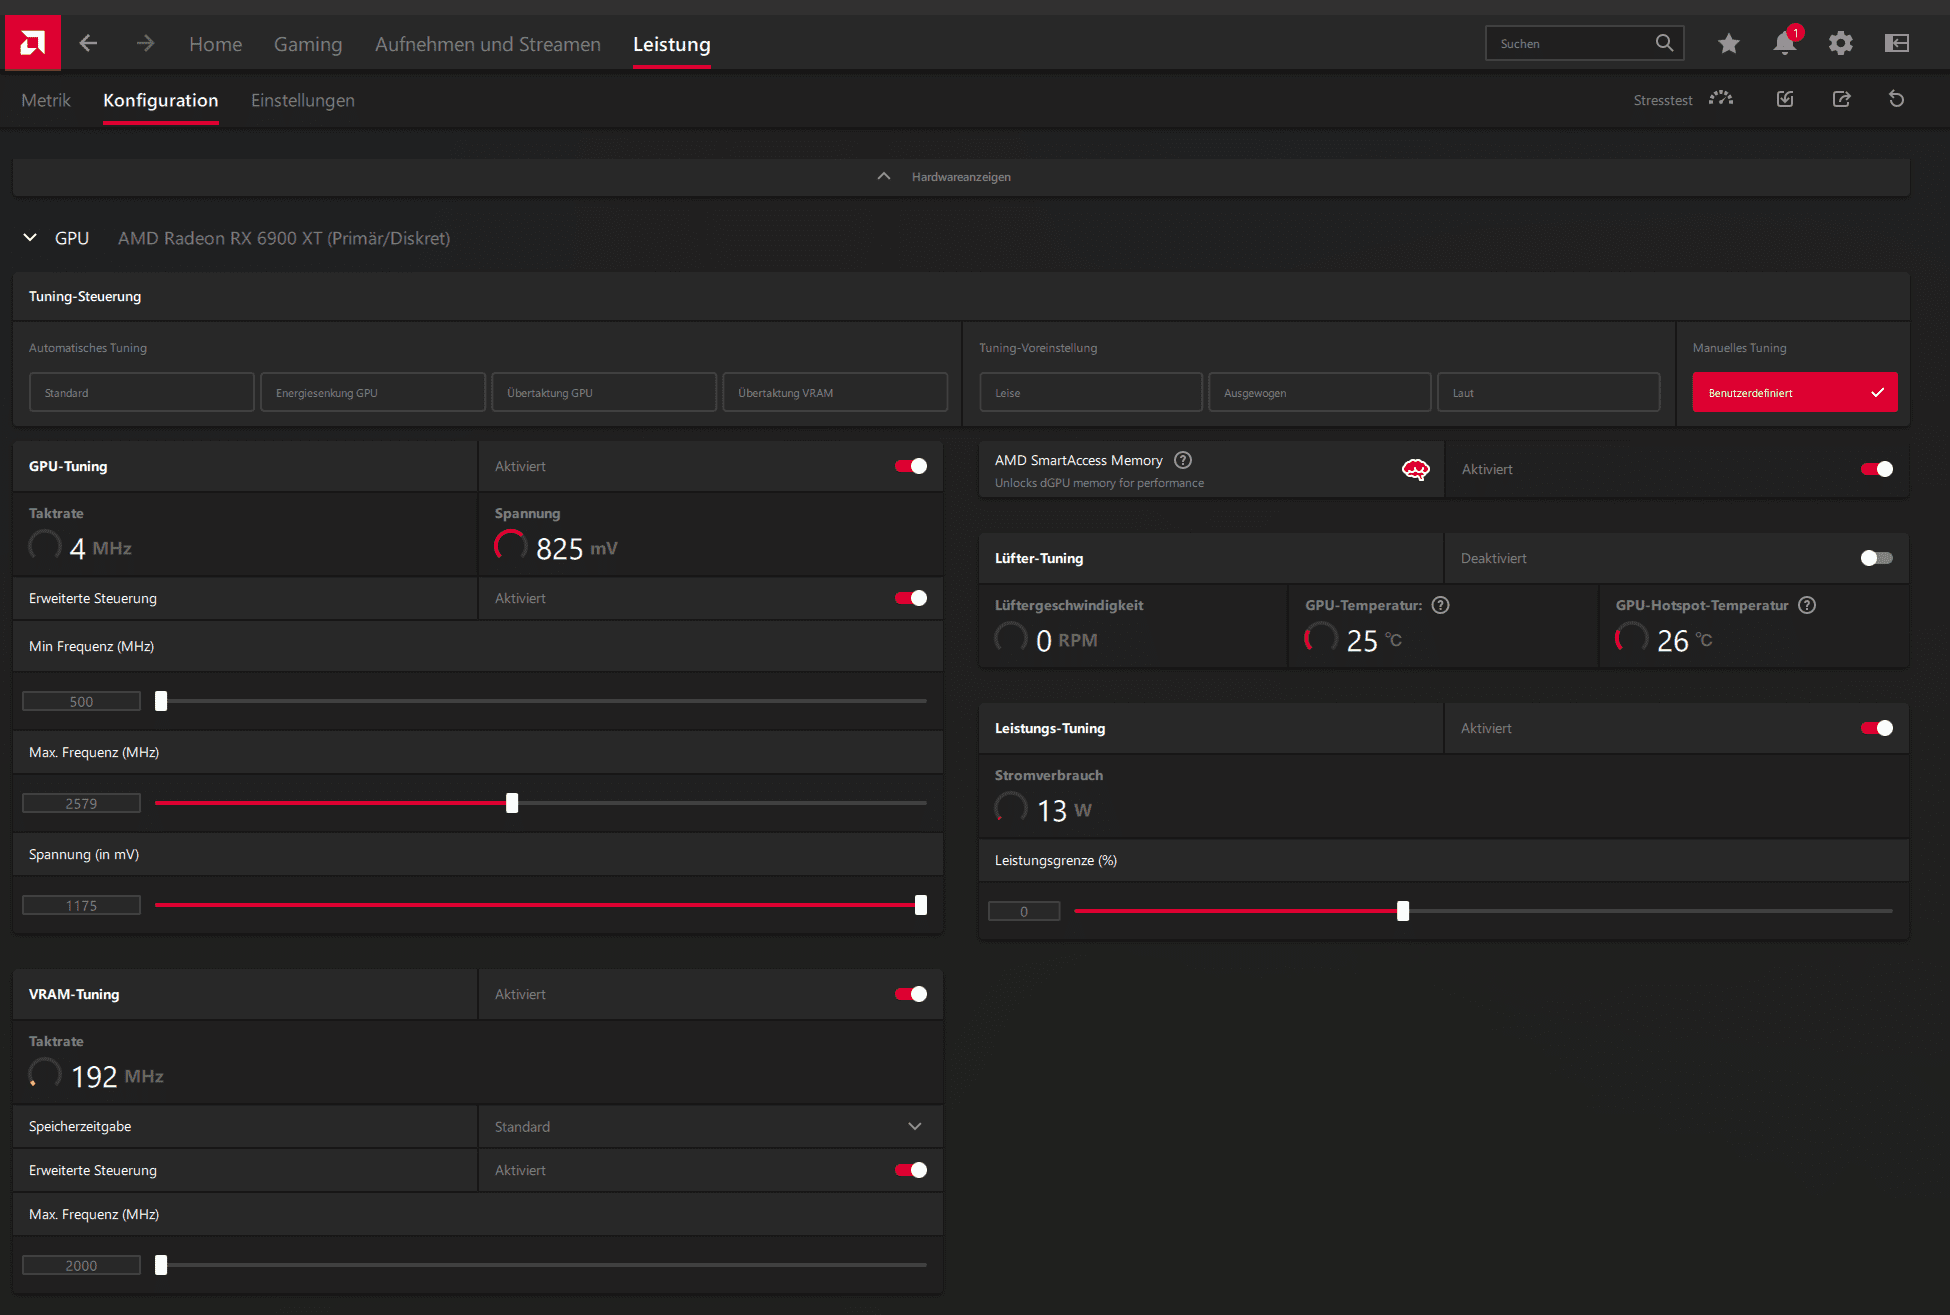Select the Leistung tab
Image resolution: width=1950 pixels, height=1315 pixels.
coord(672,44)
